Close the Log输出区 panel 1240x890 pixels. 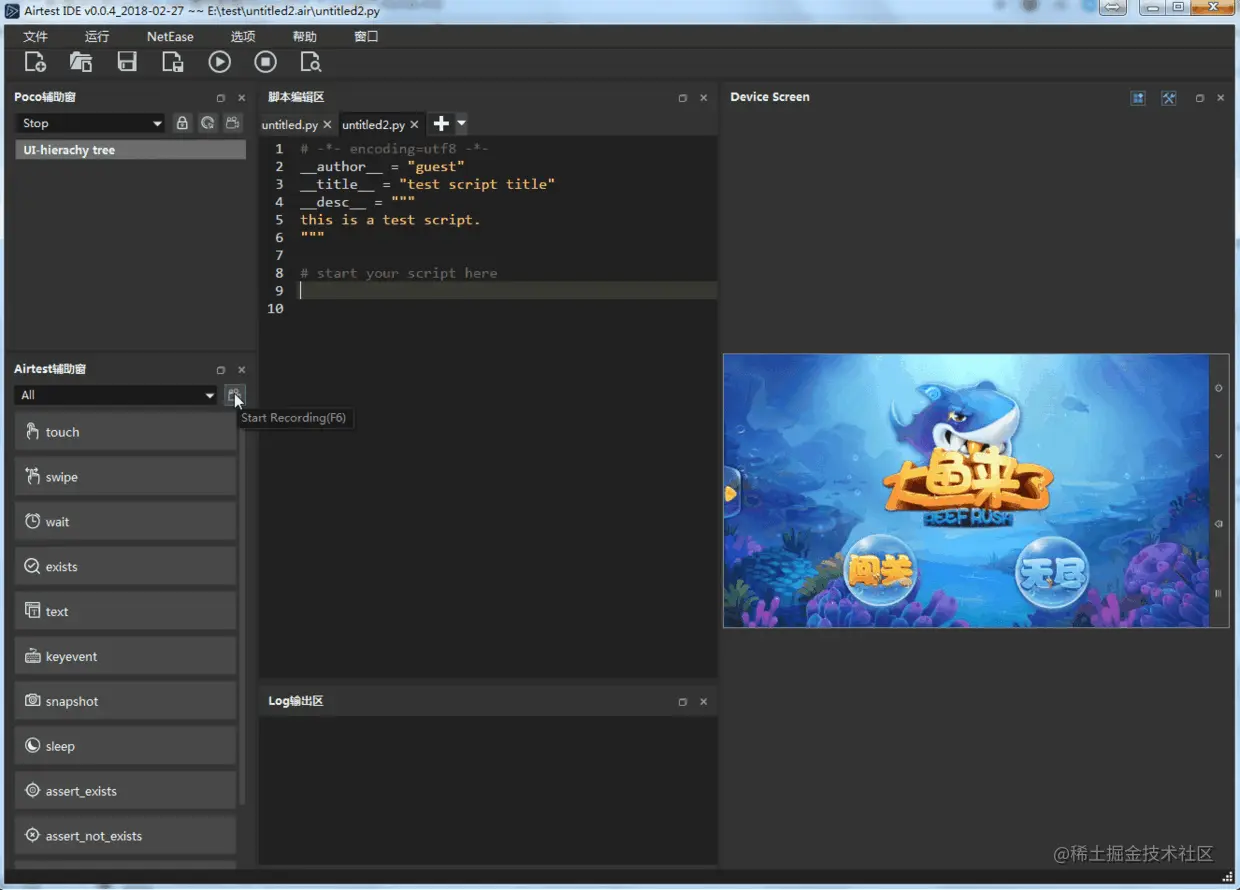tap(703, 702)
